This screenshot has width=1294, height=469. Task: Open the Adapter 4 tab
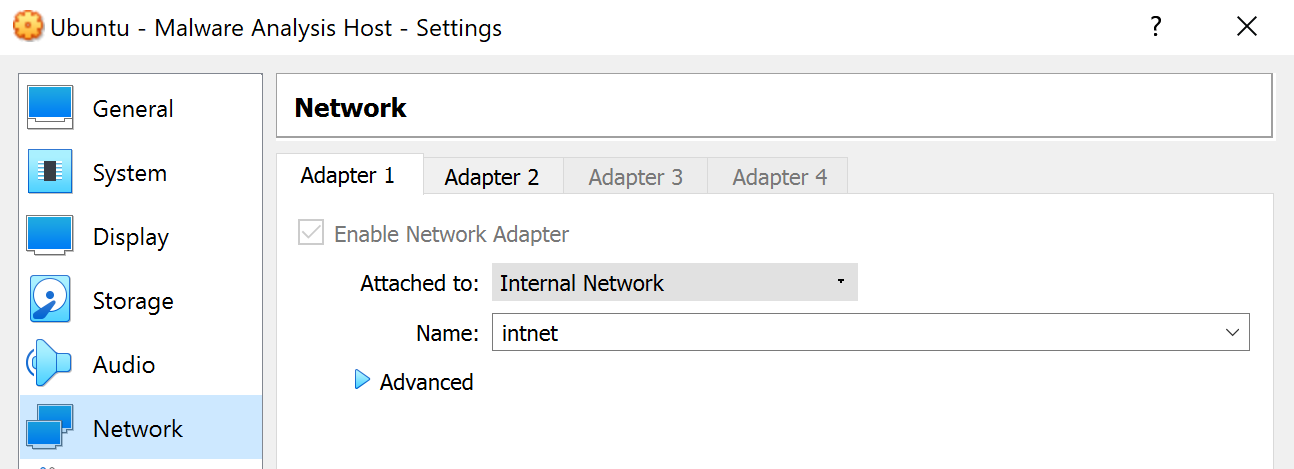coord(779,177)
